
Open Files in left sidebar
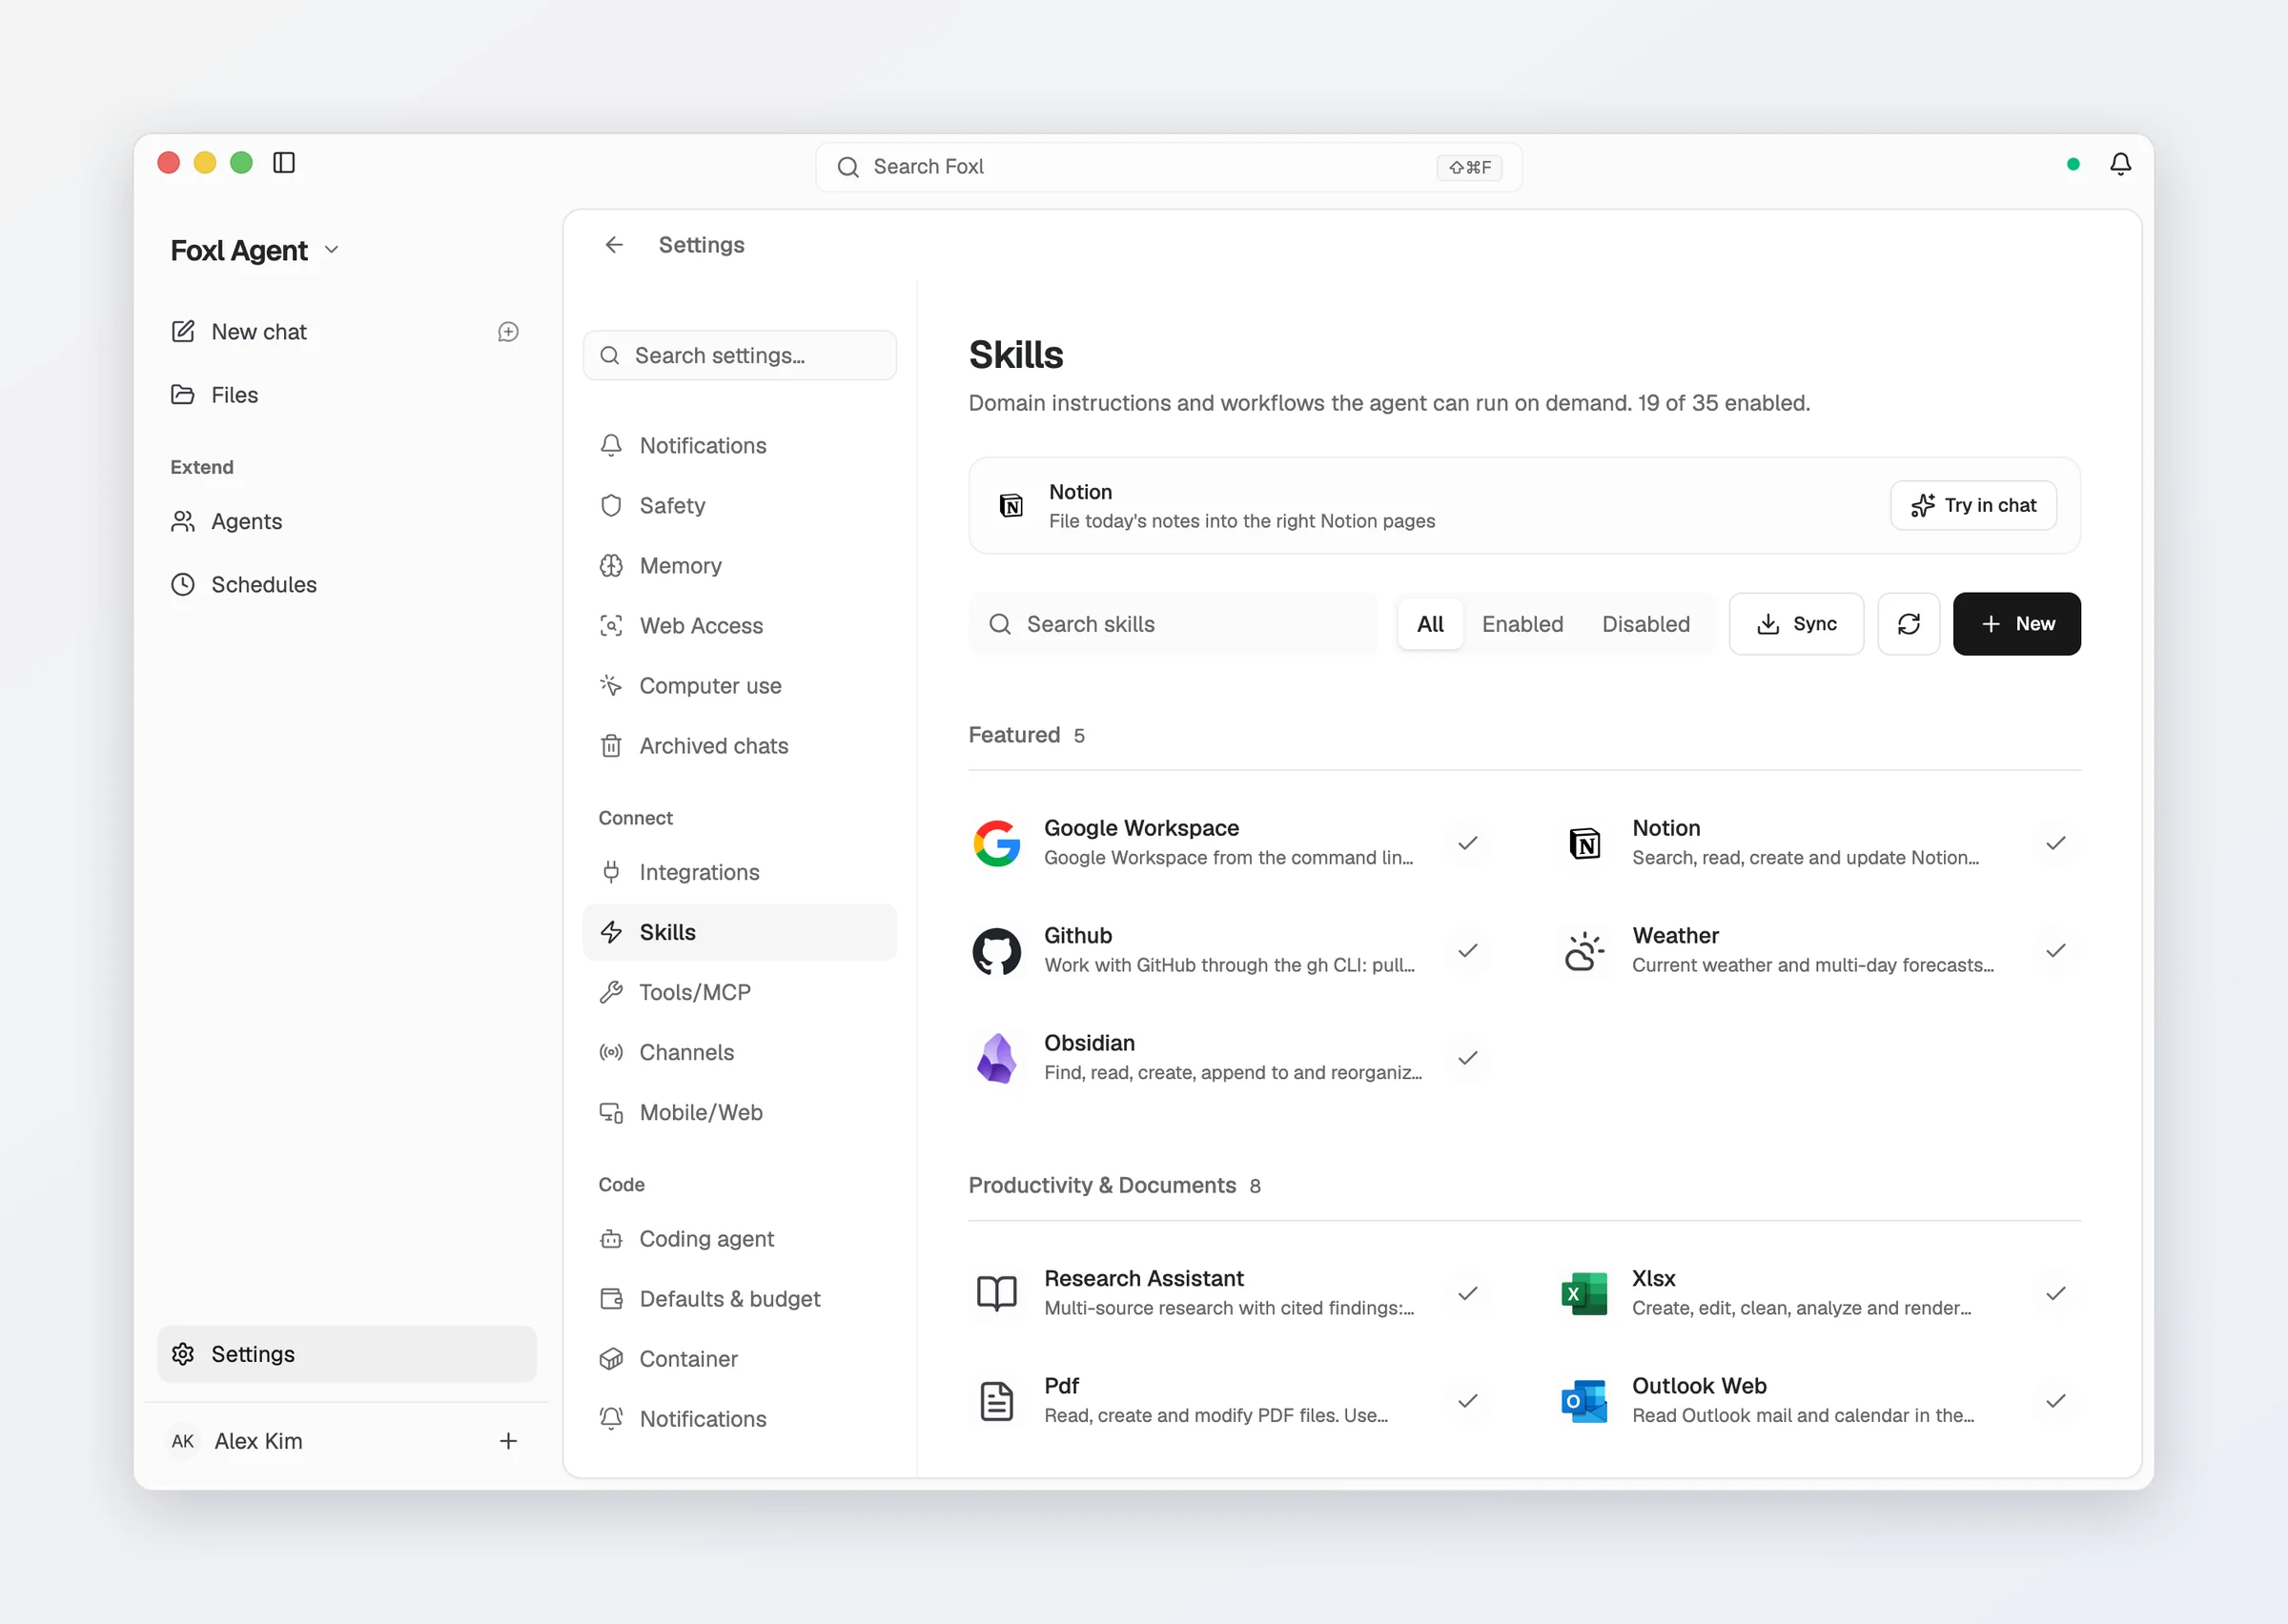tap(346, 395)
